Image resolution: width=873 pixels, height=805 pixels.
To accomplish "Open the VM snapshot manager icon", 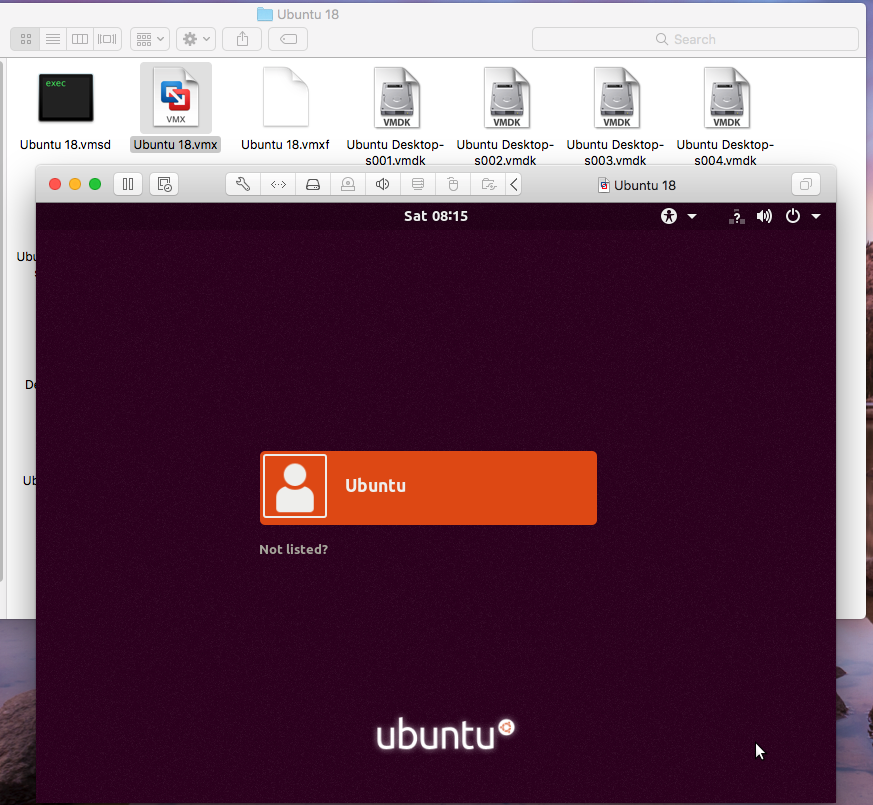I will click(x=164, y=184).
